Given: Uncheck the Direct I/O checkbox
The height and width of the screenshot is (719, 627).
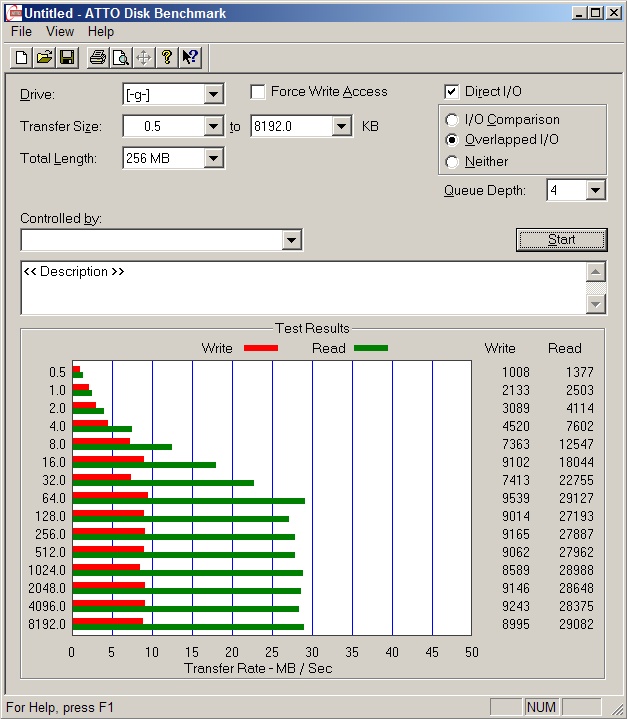Looking at the screenshot, I should click(x=452, y=92).
